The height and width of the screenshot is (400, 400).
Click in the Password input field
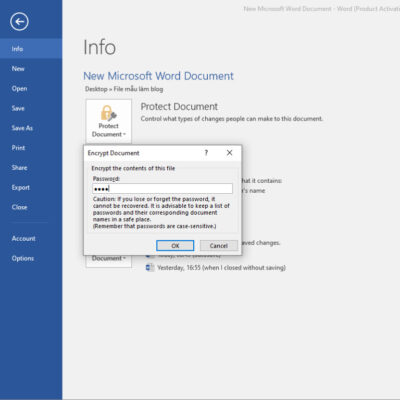tap(162, 189)
